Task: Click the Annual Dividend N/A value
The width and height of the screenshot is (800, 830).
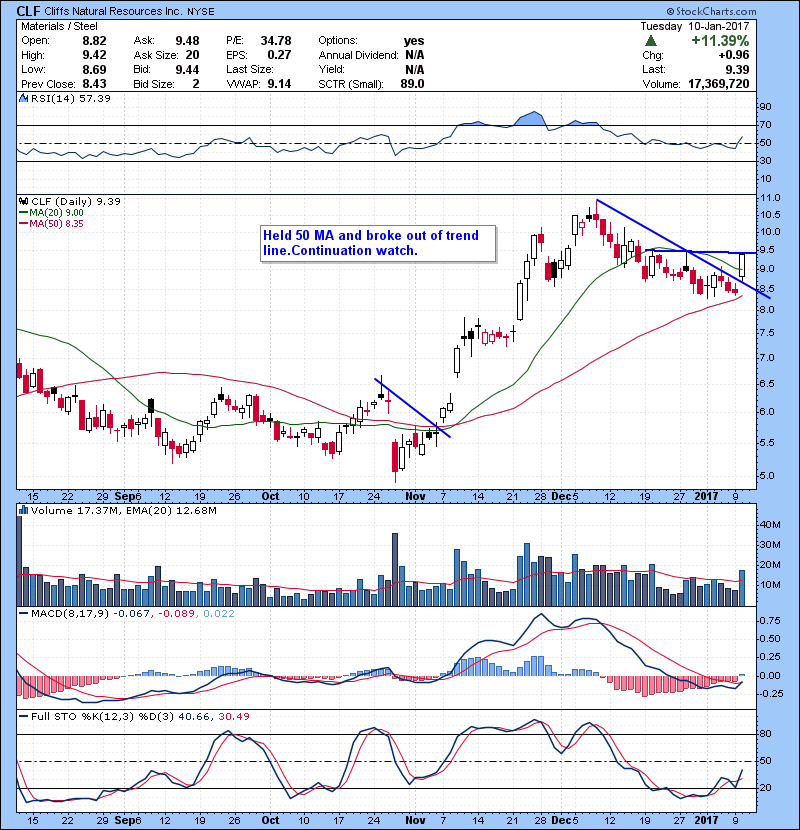Action: click(415, 55)
